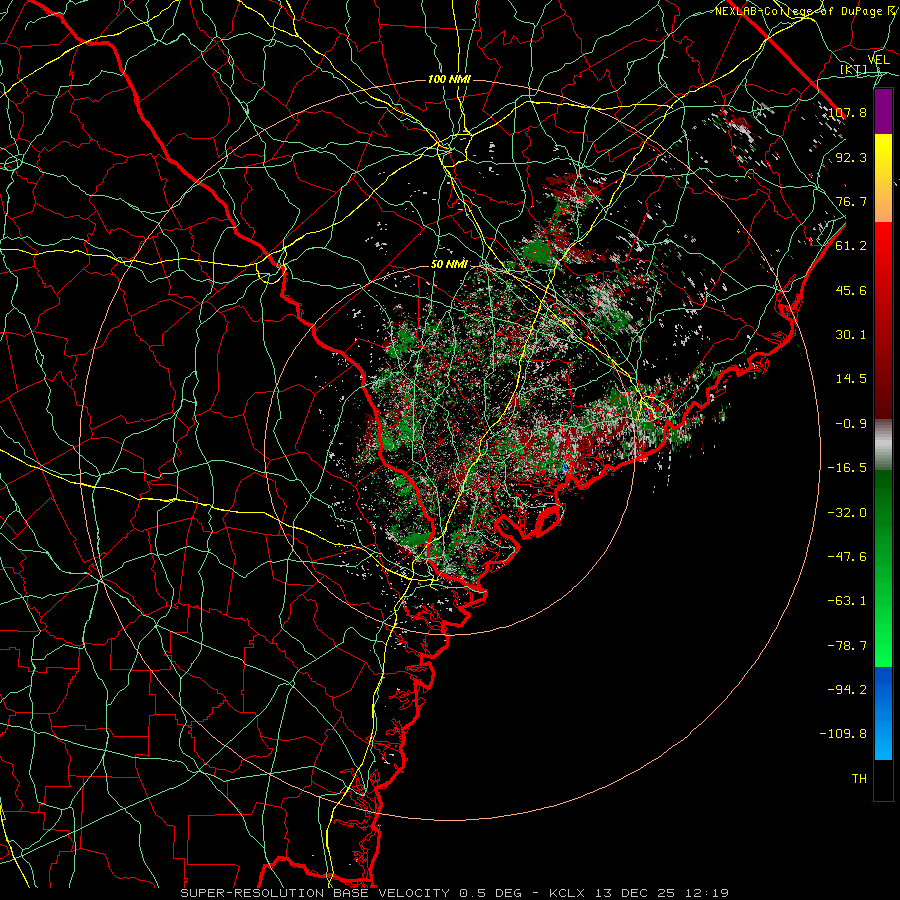
Task: Select the -16.5 legend value
Action: point(847,468)
